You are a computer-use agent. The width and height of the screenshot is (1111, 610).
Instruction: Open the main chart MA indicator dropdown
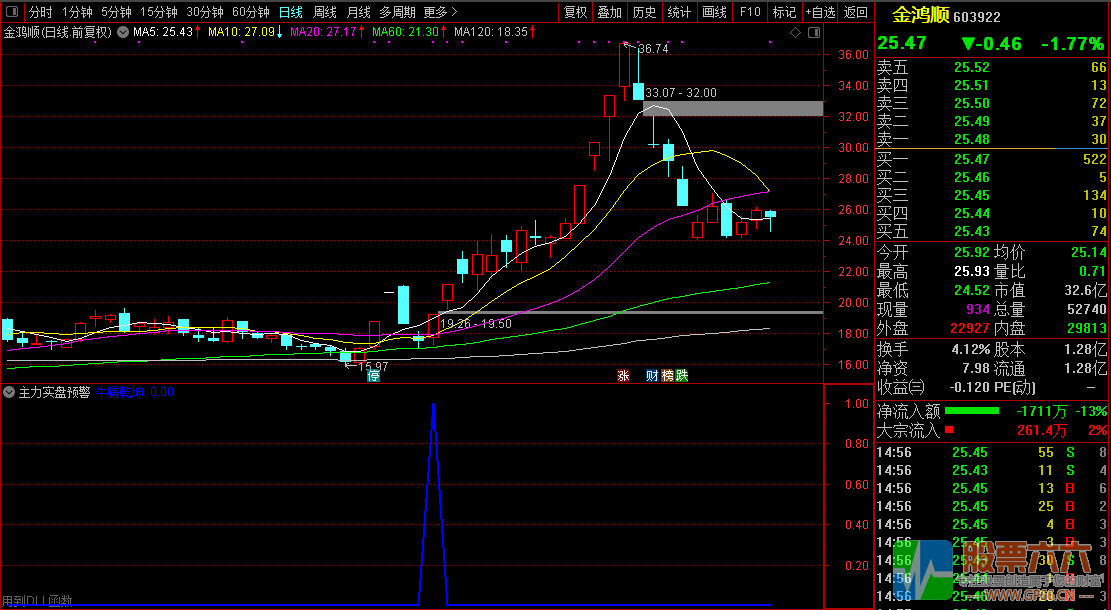coord(122,32)
